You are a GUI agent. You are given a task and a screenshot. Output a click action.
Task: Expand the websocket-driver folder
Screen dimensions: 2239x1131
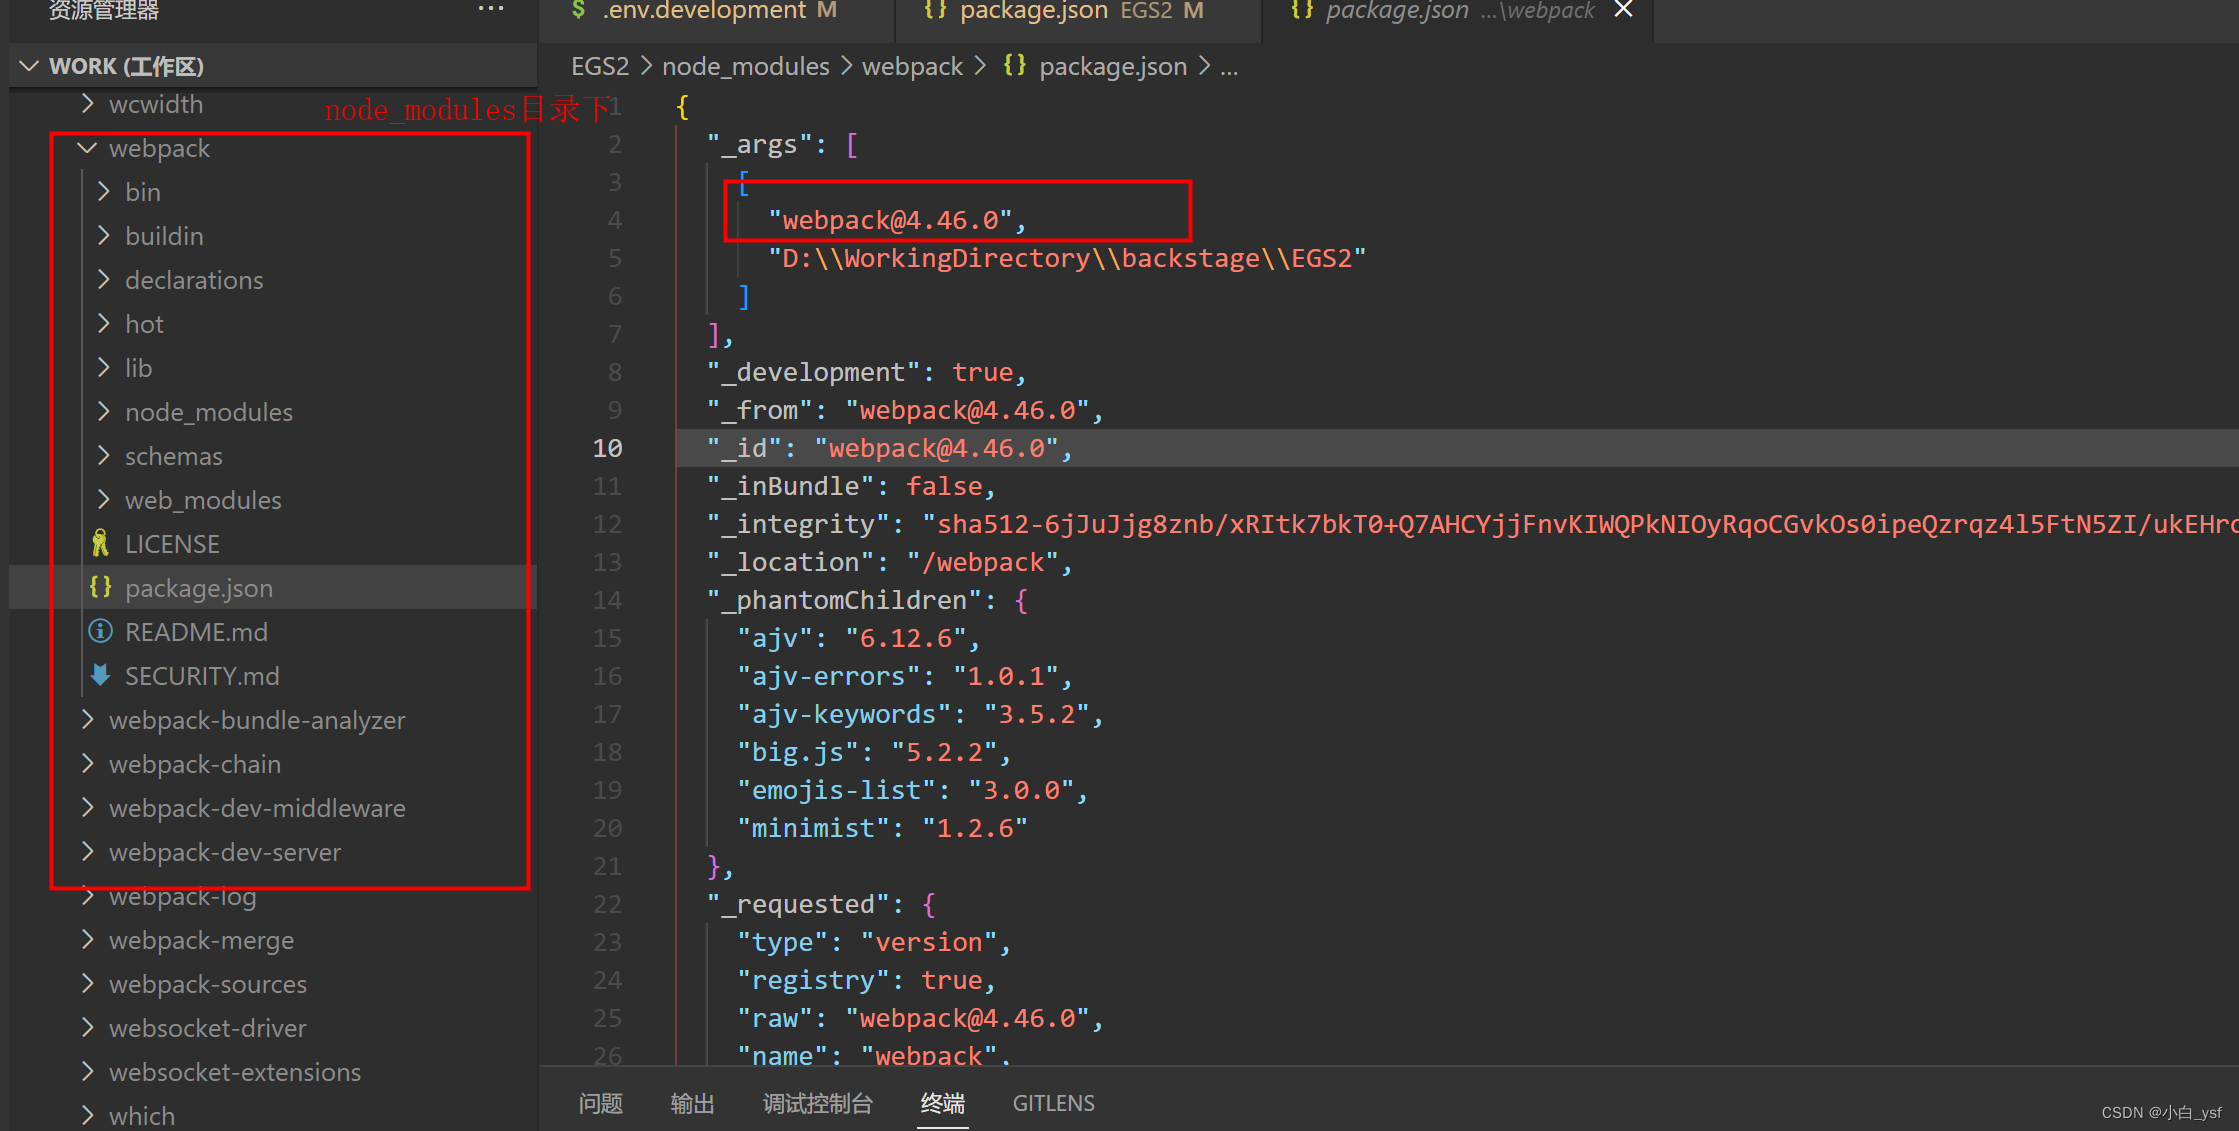pos(88,1027)
